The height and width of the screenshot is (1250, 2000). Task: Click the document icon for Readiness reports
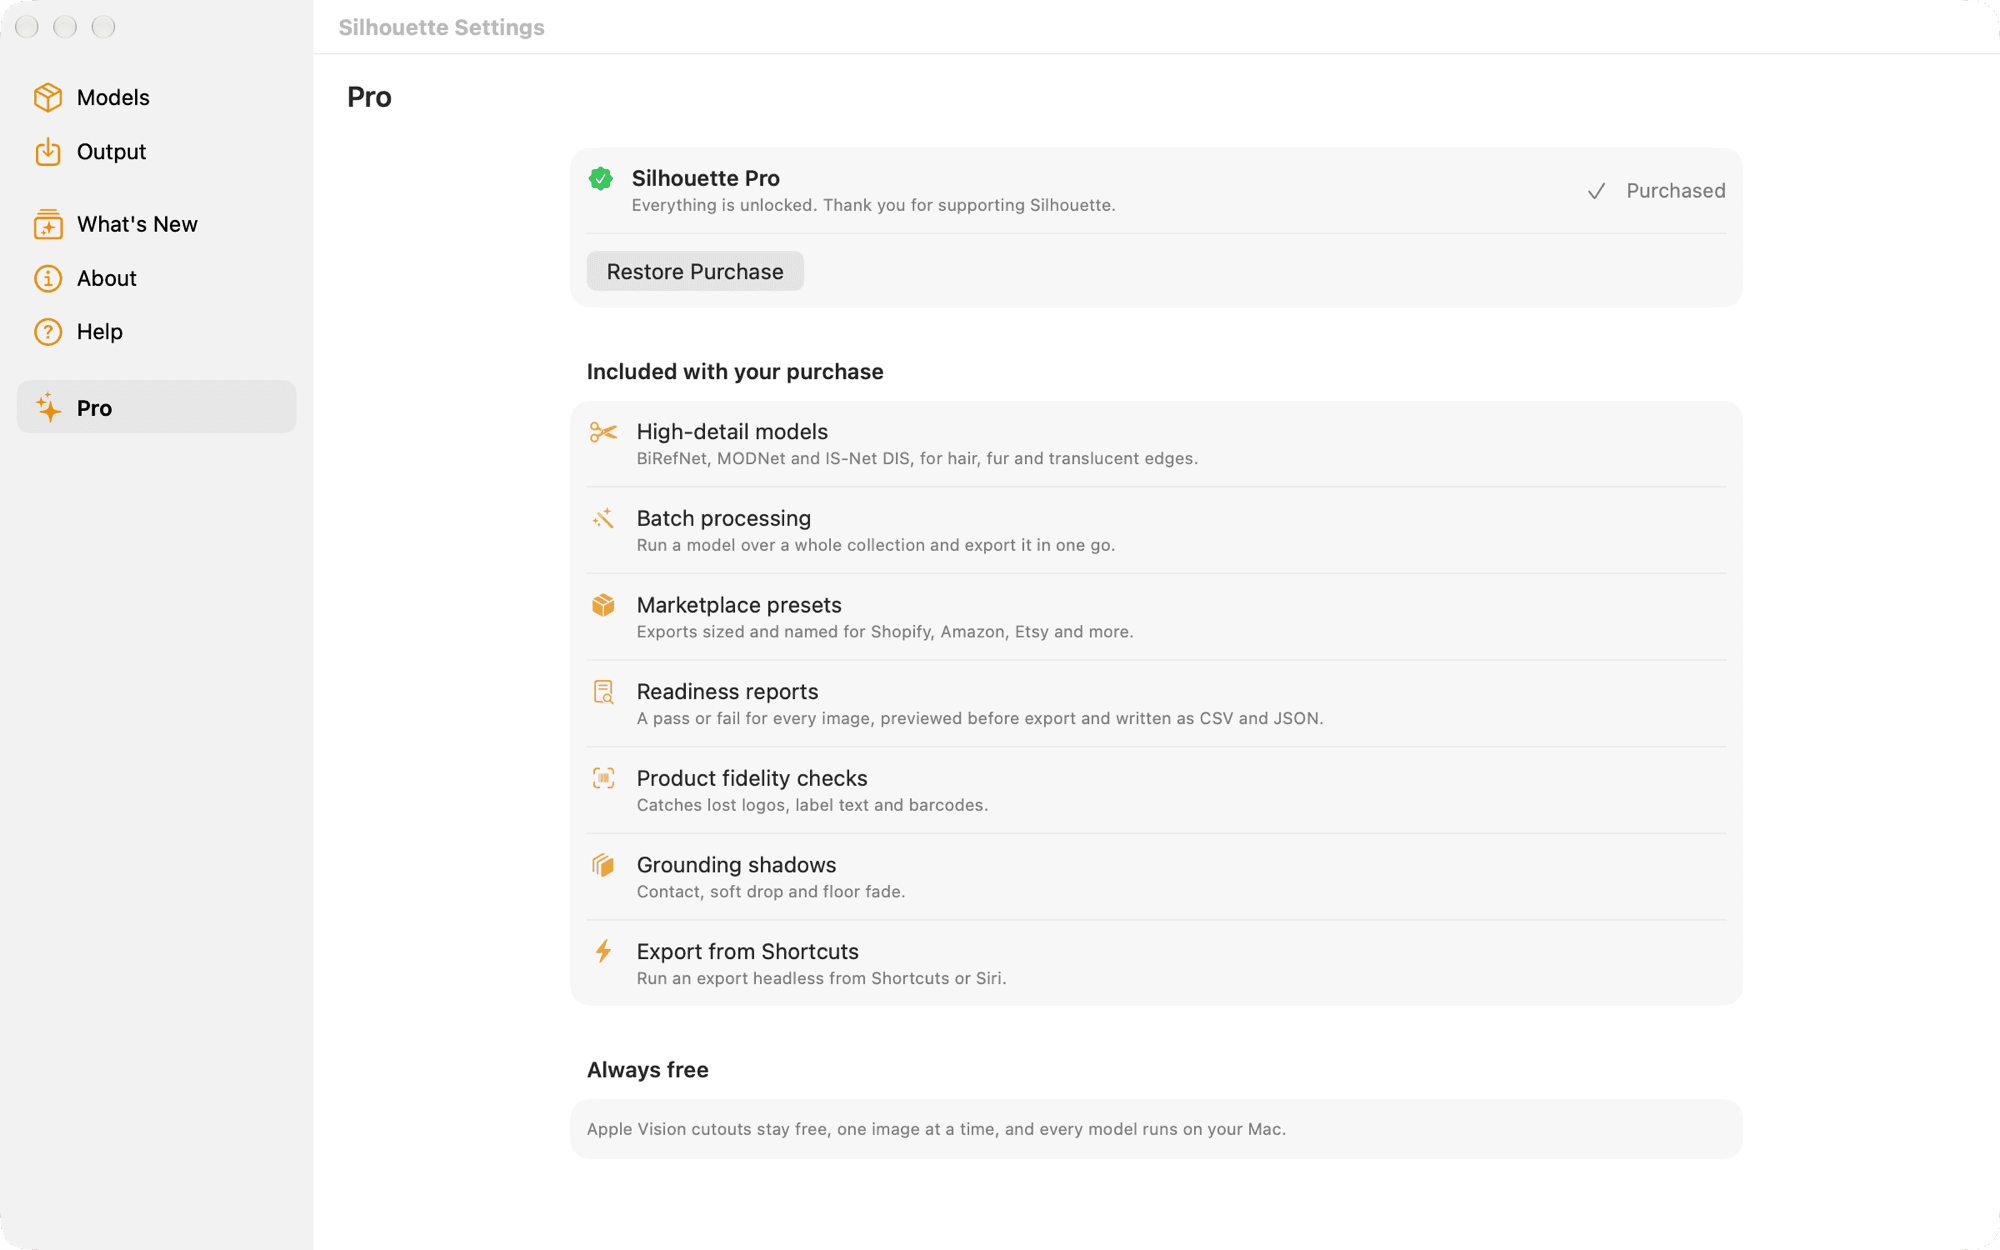[603, 692]
